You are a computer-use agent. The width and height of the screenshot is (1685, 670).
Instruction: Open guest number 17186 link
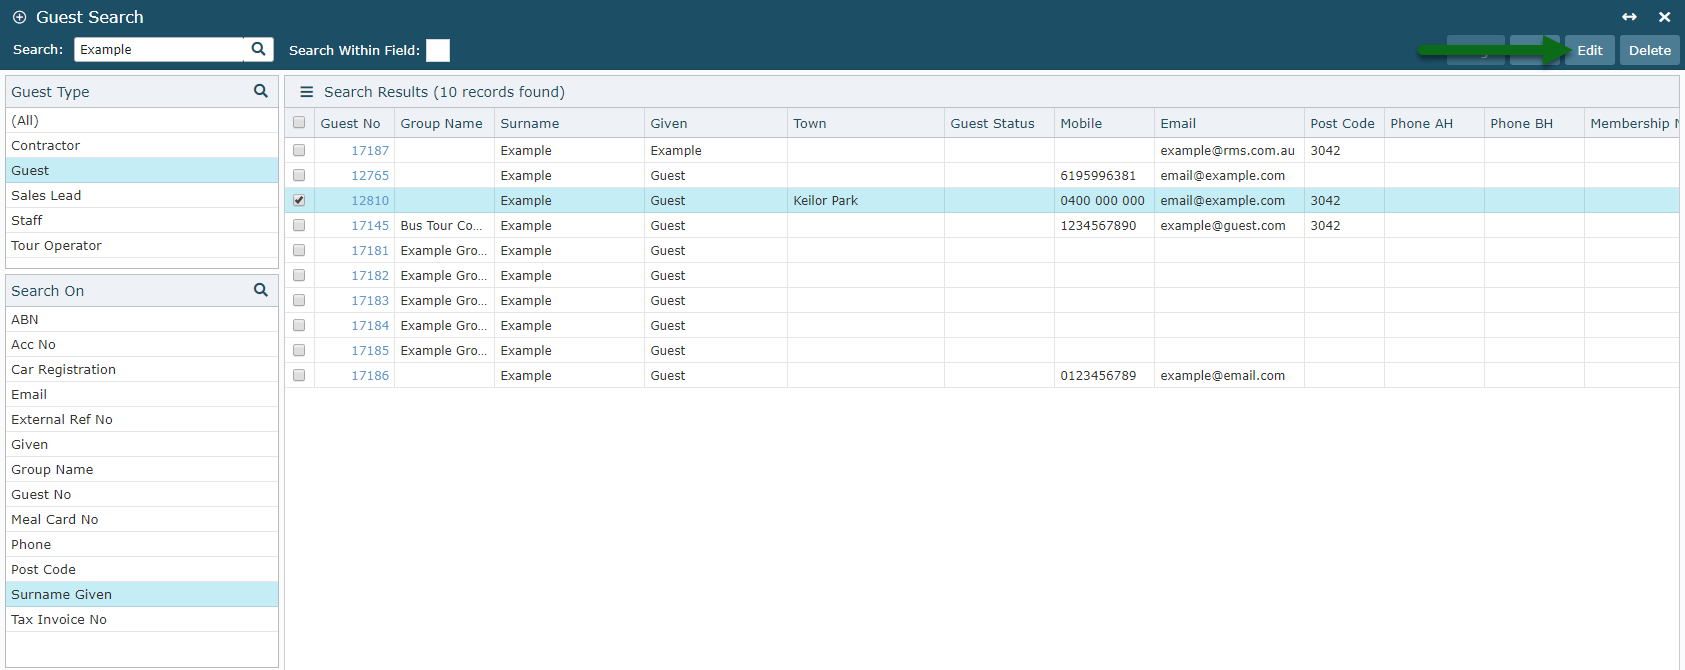coord(370,375)
